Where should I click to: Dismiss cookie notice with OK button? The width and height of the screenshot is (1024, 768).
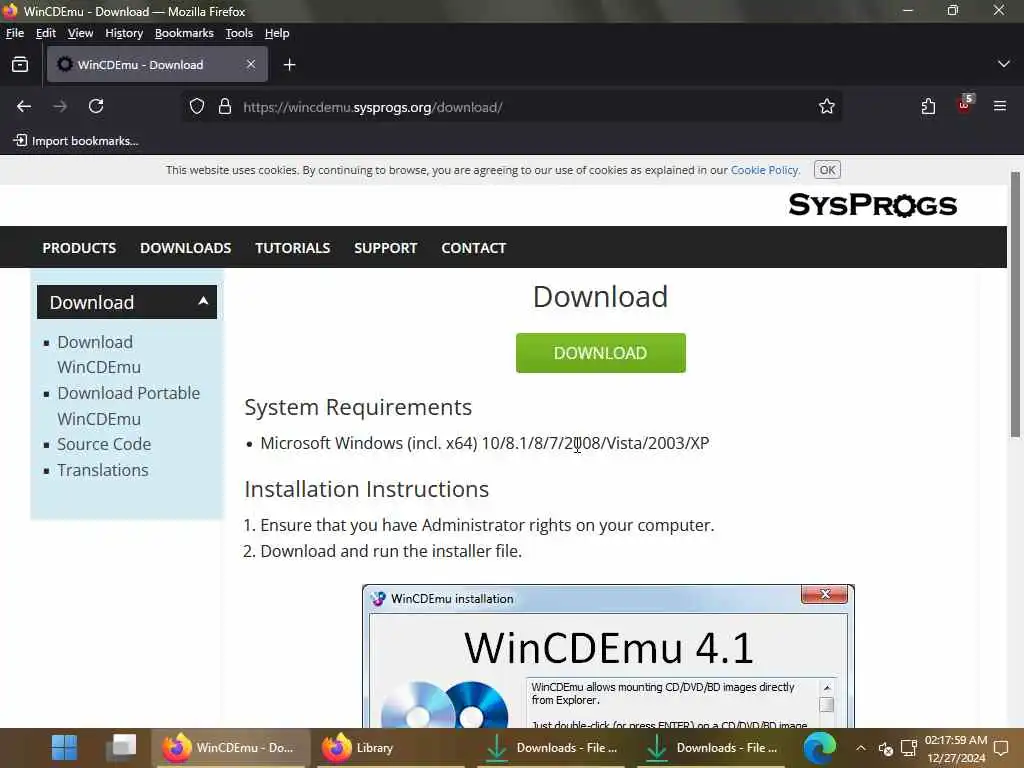click(827, 170)
